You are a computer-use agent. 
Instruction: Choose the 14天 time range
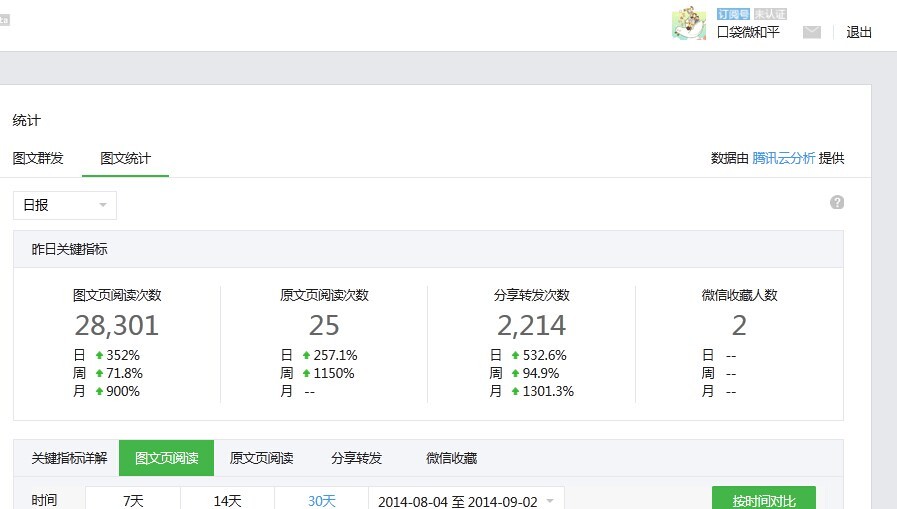tap(228, 500)
